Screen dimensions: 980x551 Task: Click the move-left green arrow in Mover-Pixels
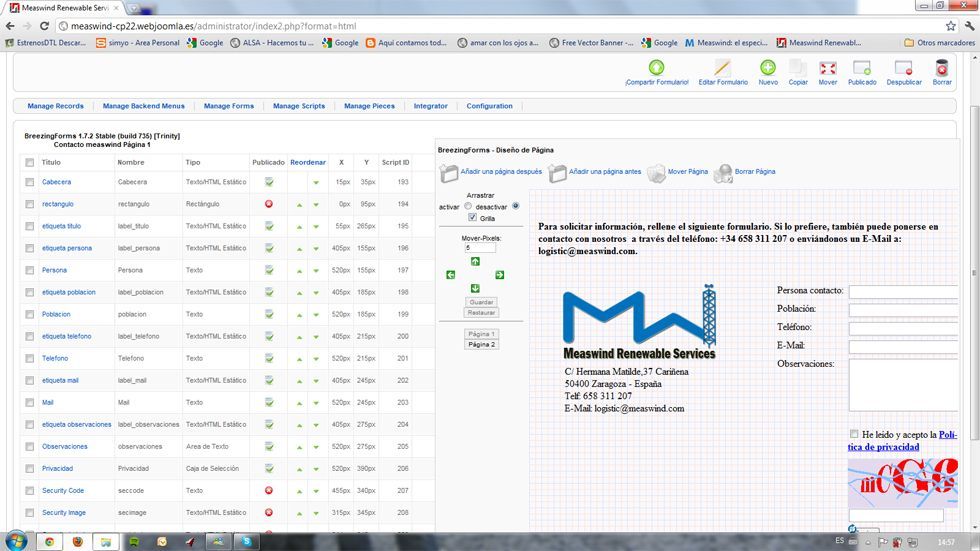click(451, 275)
